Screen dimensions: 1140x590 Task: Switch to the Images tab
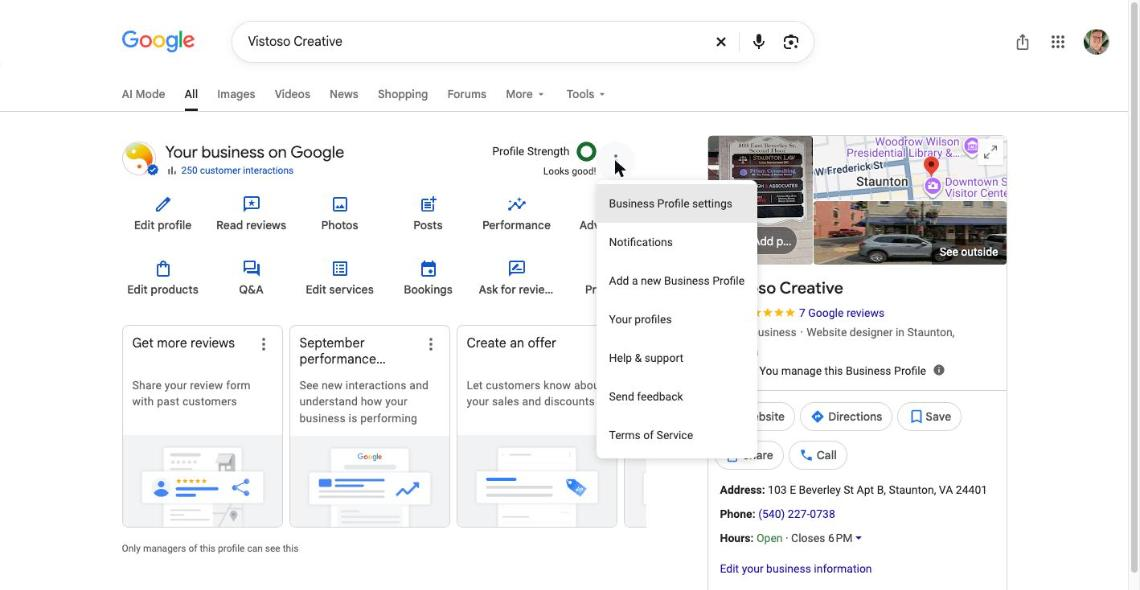(236, 94)
